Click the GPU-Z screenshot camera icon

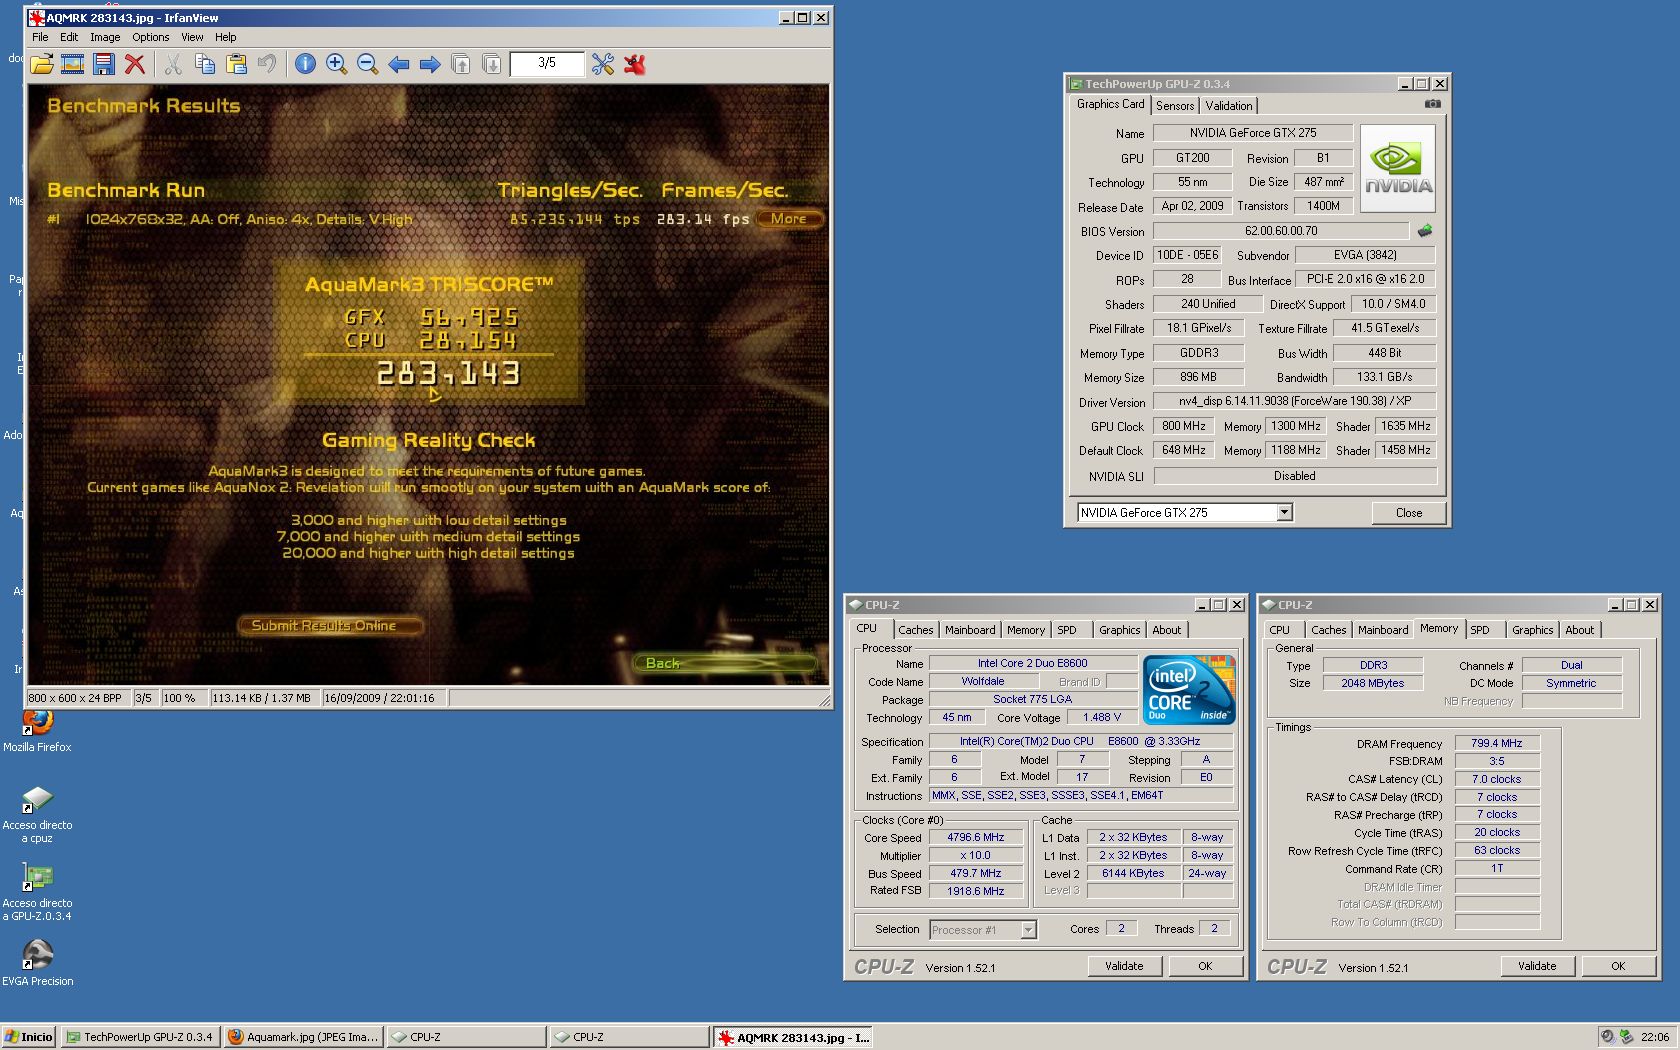tap(1433, 104)
